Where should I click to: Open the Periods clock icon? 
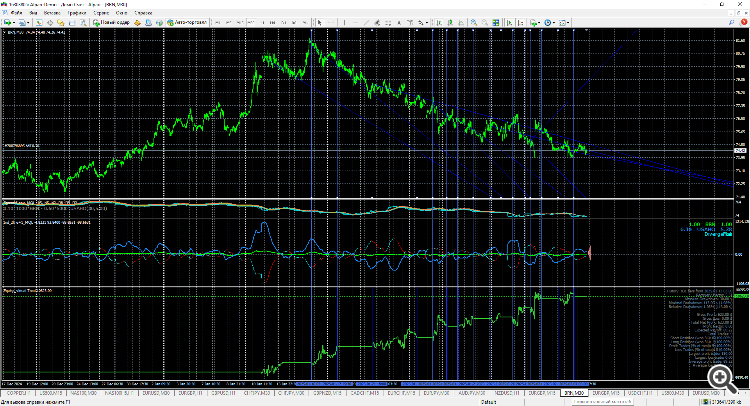coord(548,22)
